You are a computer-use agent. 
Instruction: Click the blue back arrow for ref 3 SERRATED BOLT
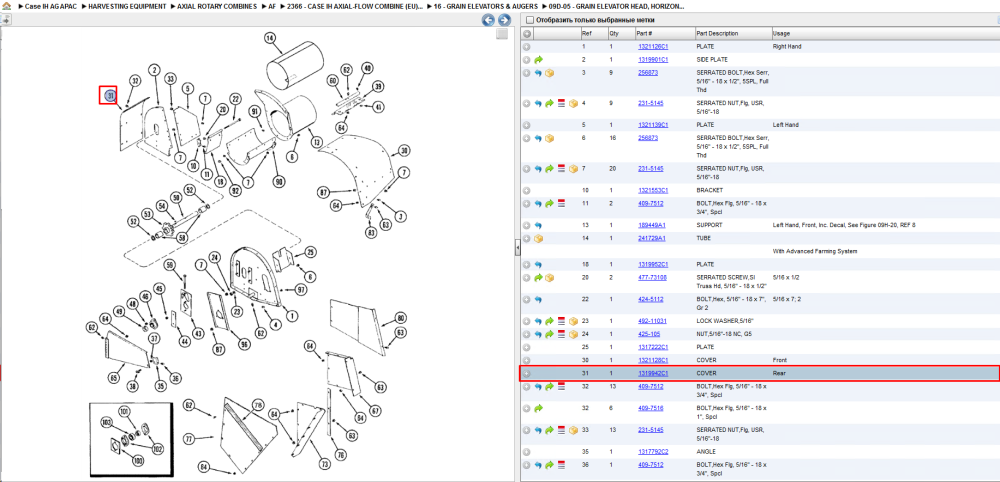[x=538, y=73]
